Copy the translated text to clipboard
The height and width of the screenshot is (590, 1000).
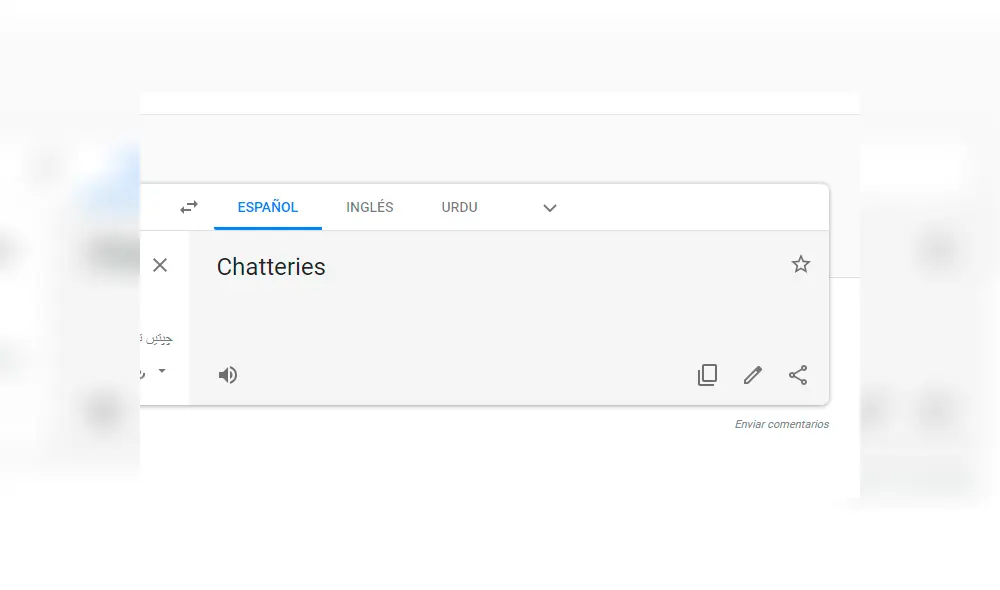[707, 374]
